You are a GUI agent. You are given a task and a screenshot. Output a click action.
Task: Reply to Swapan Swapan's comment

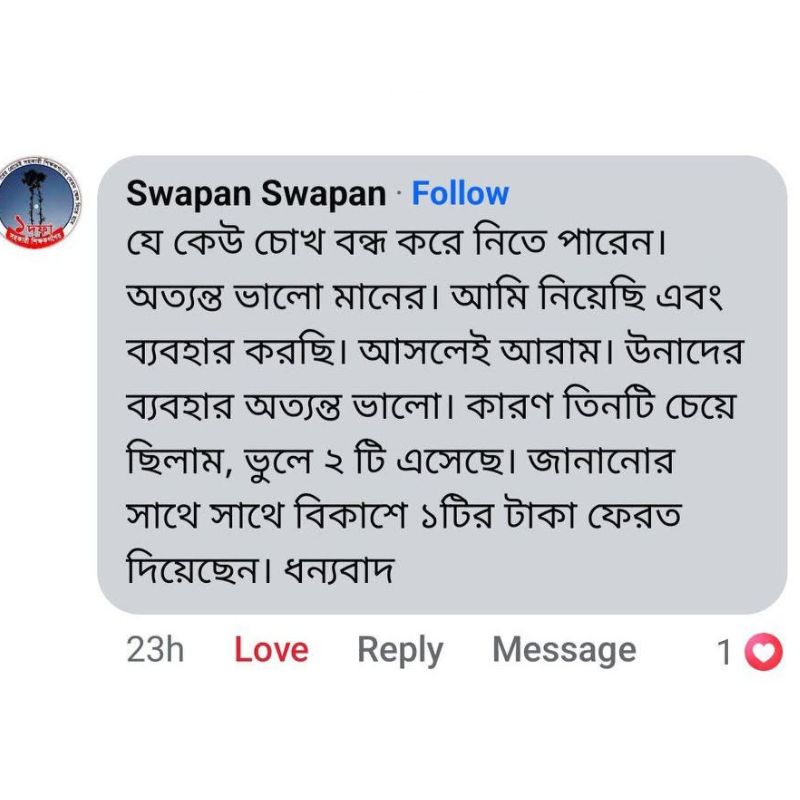pos(400,651)
